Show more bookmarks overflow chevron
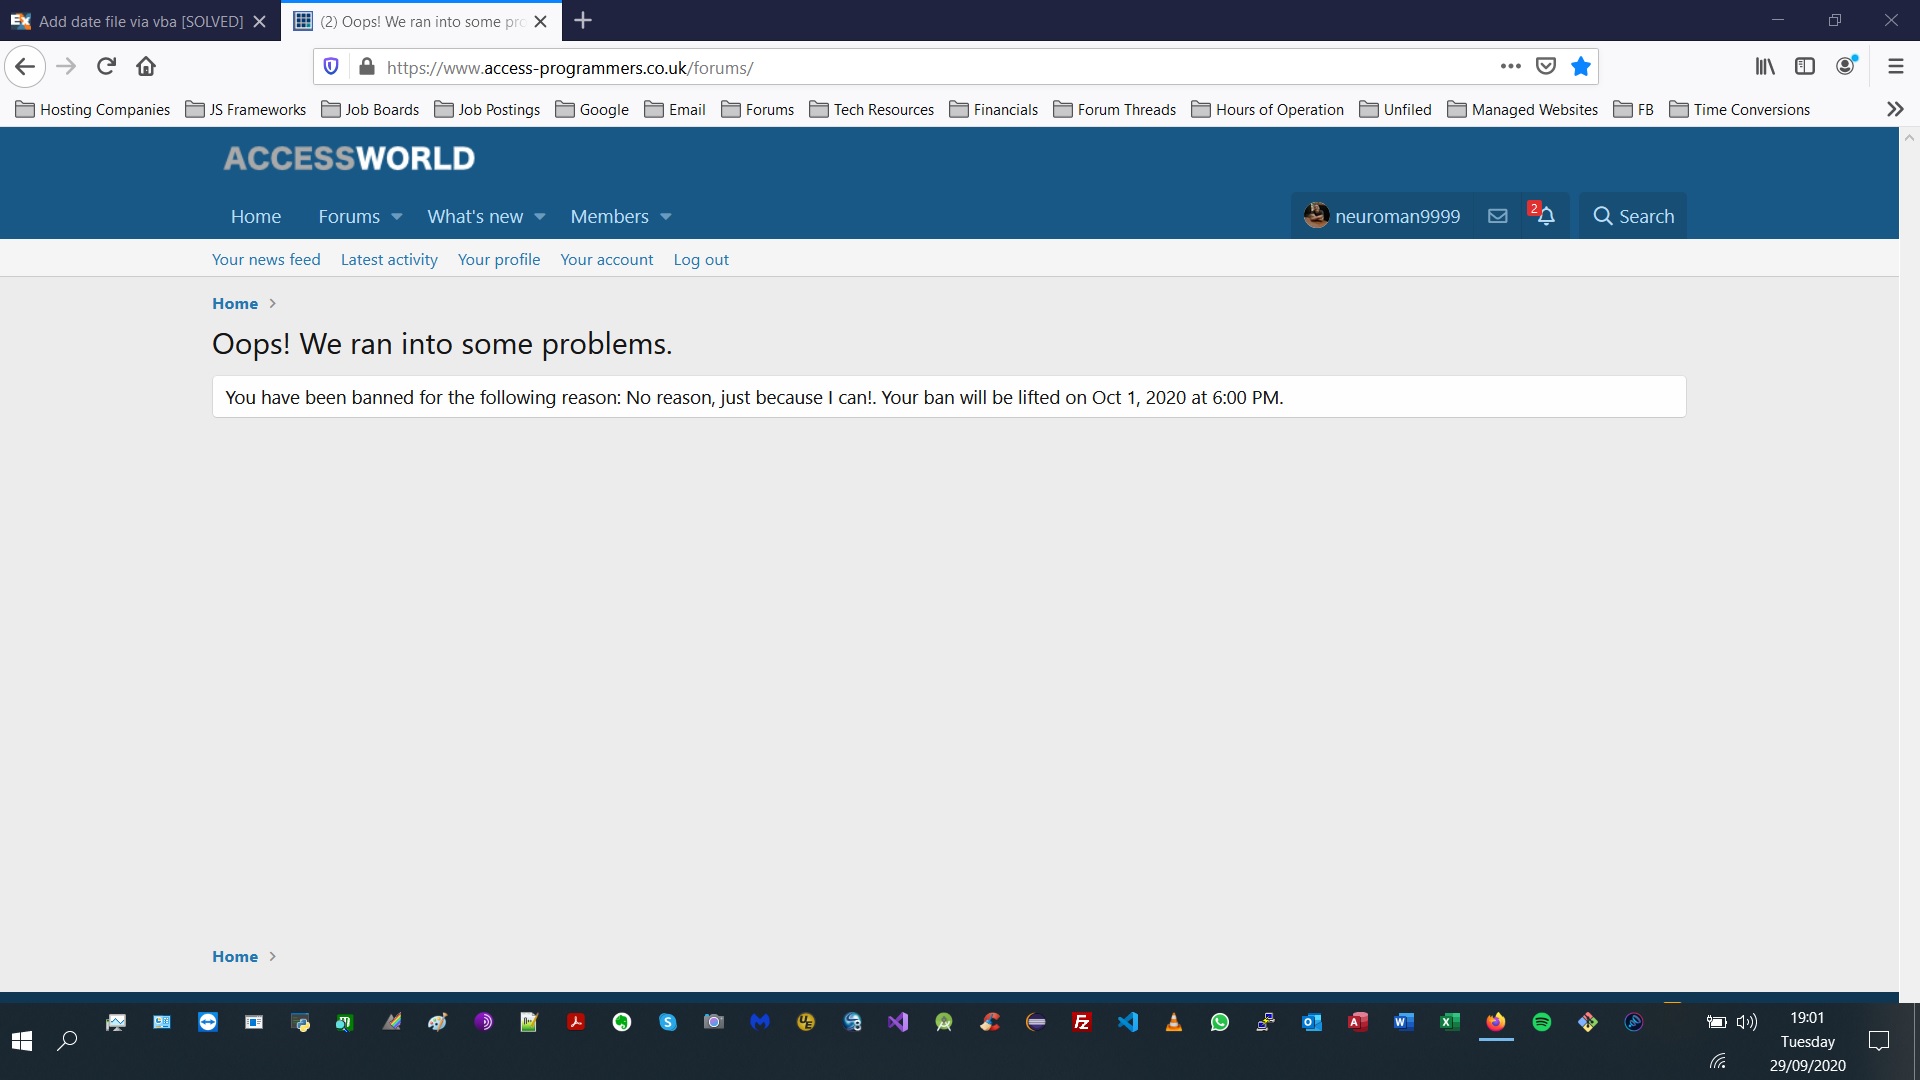The image size is (1920, 1080). pyautogui.click(x=1894, y=109)
